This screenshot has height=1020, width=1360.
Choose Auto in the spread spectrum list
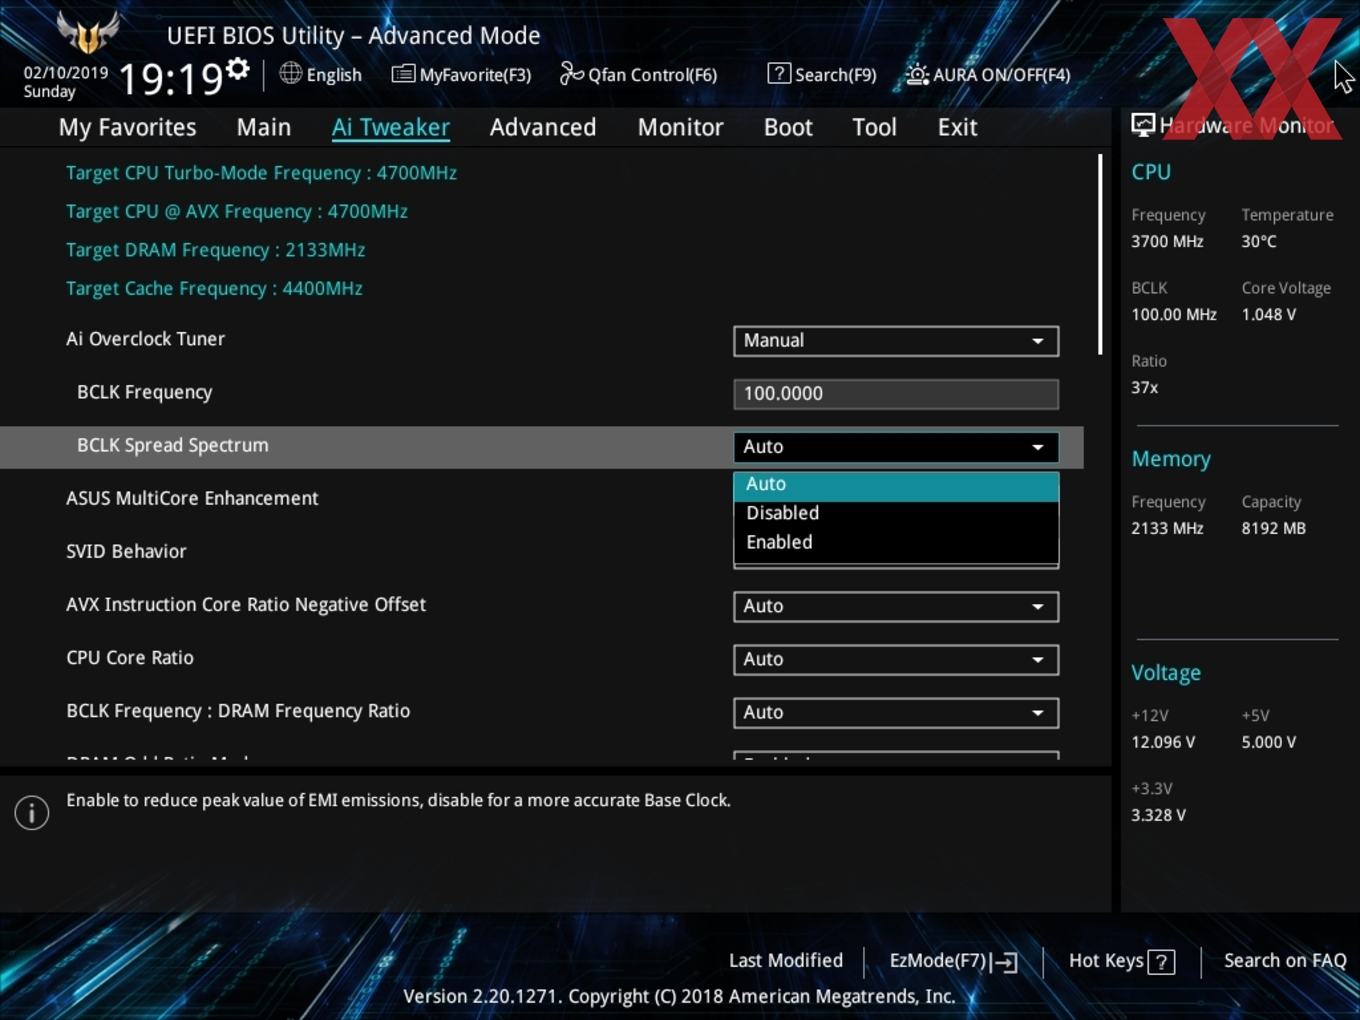[896, 484]
